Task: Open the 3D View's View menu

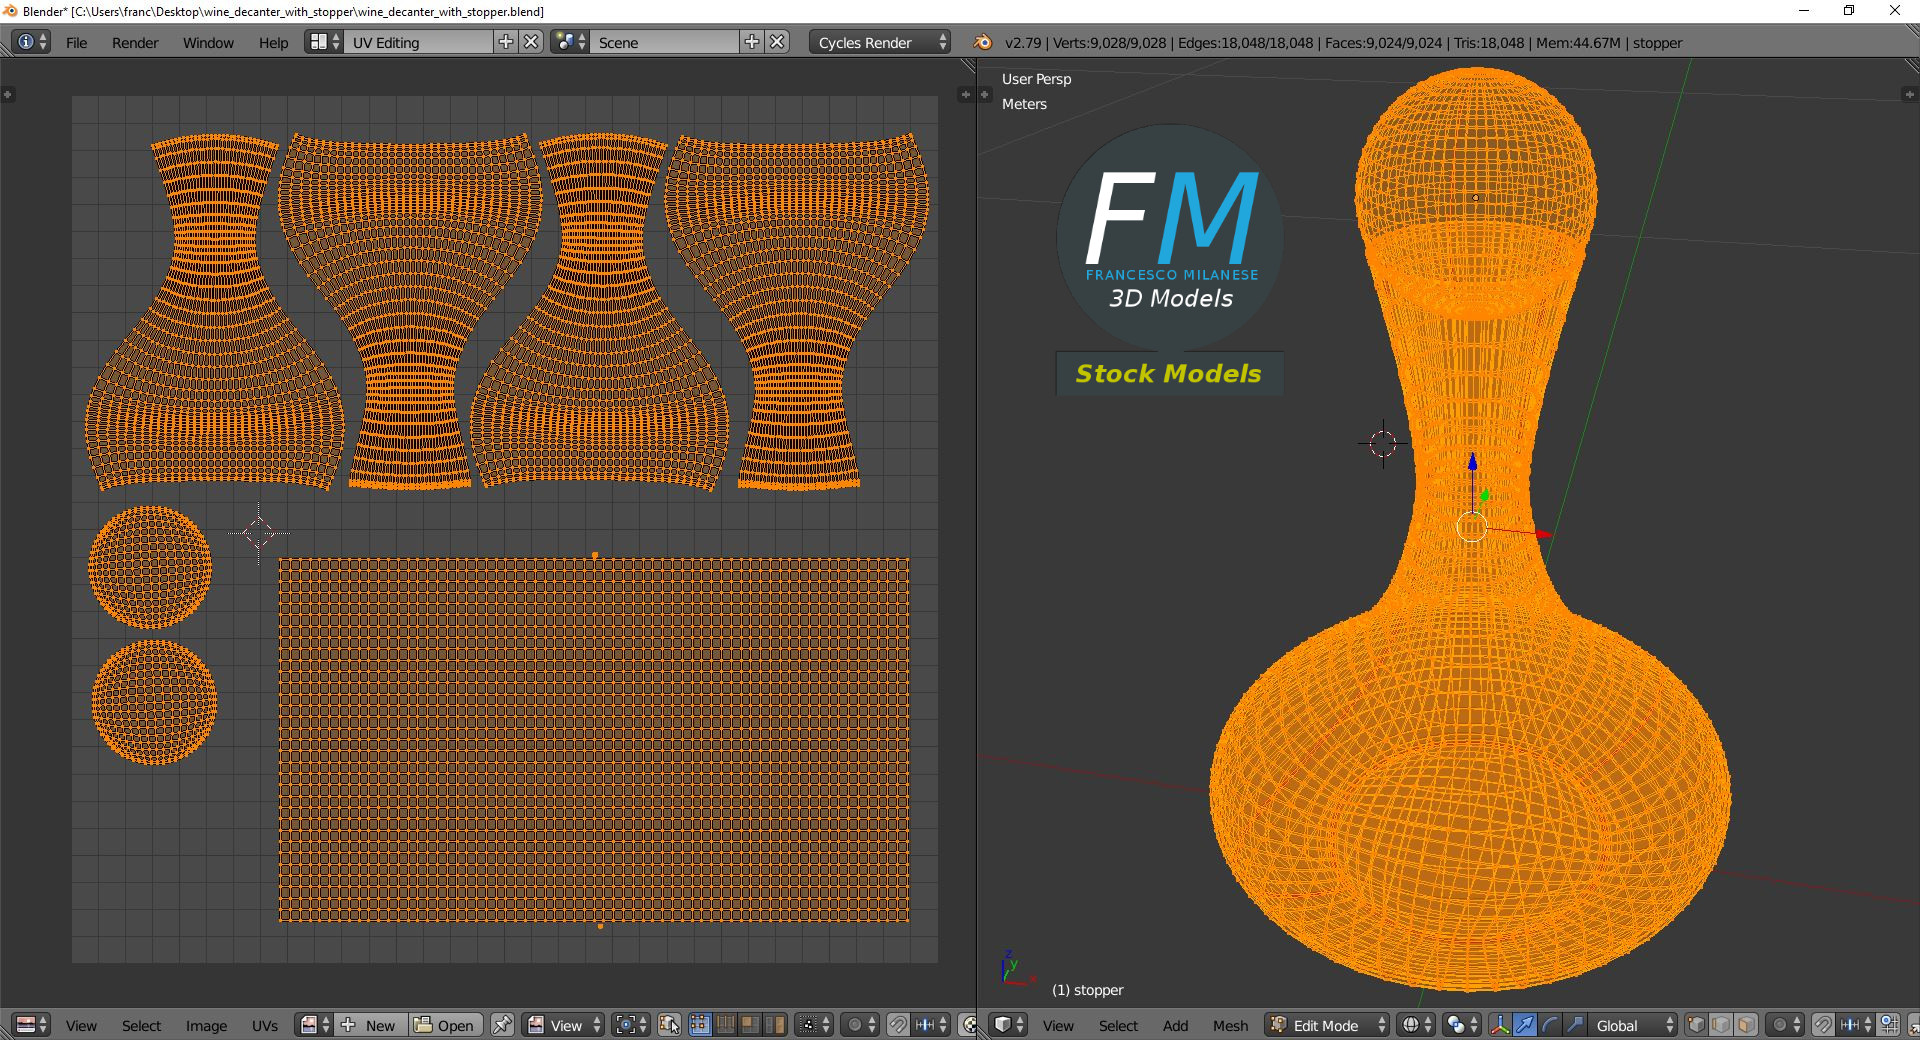Action: click(x=1058, y=1026)
